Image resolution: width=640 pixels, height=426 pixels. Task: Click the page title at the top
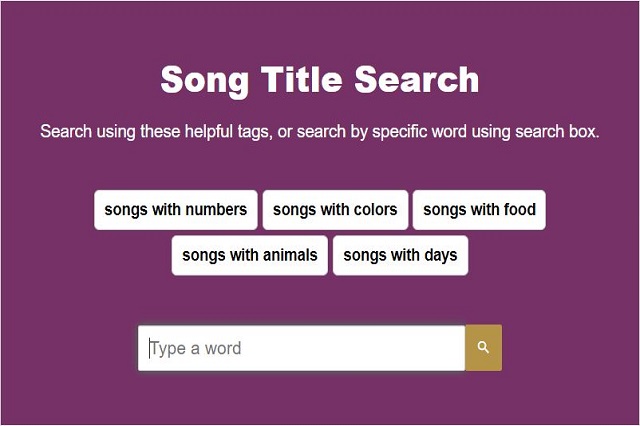[320, 79]
